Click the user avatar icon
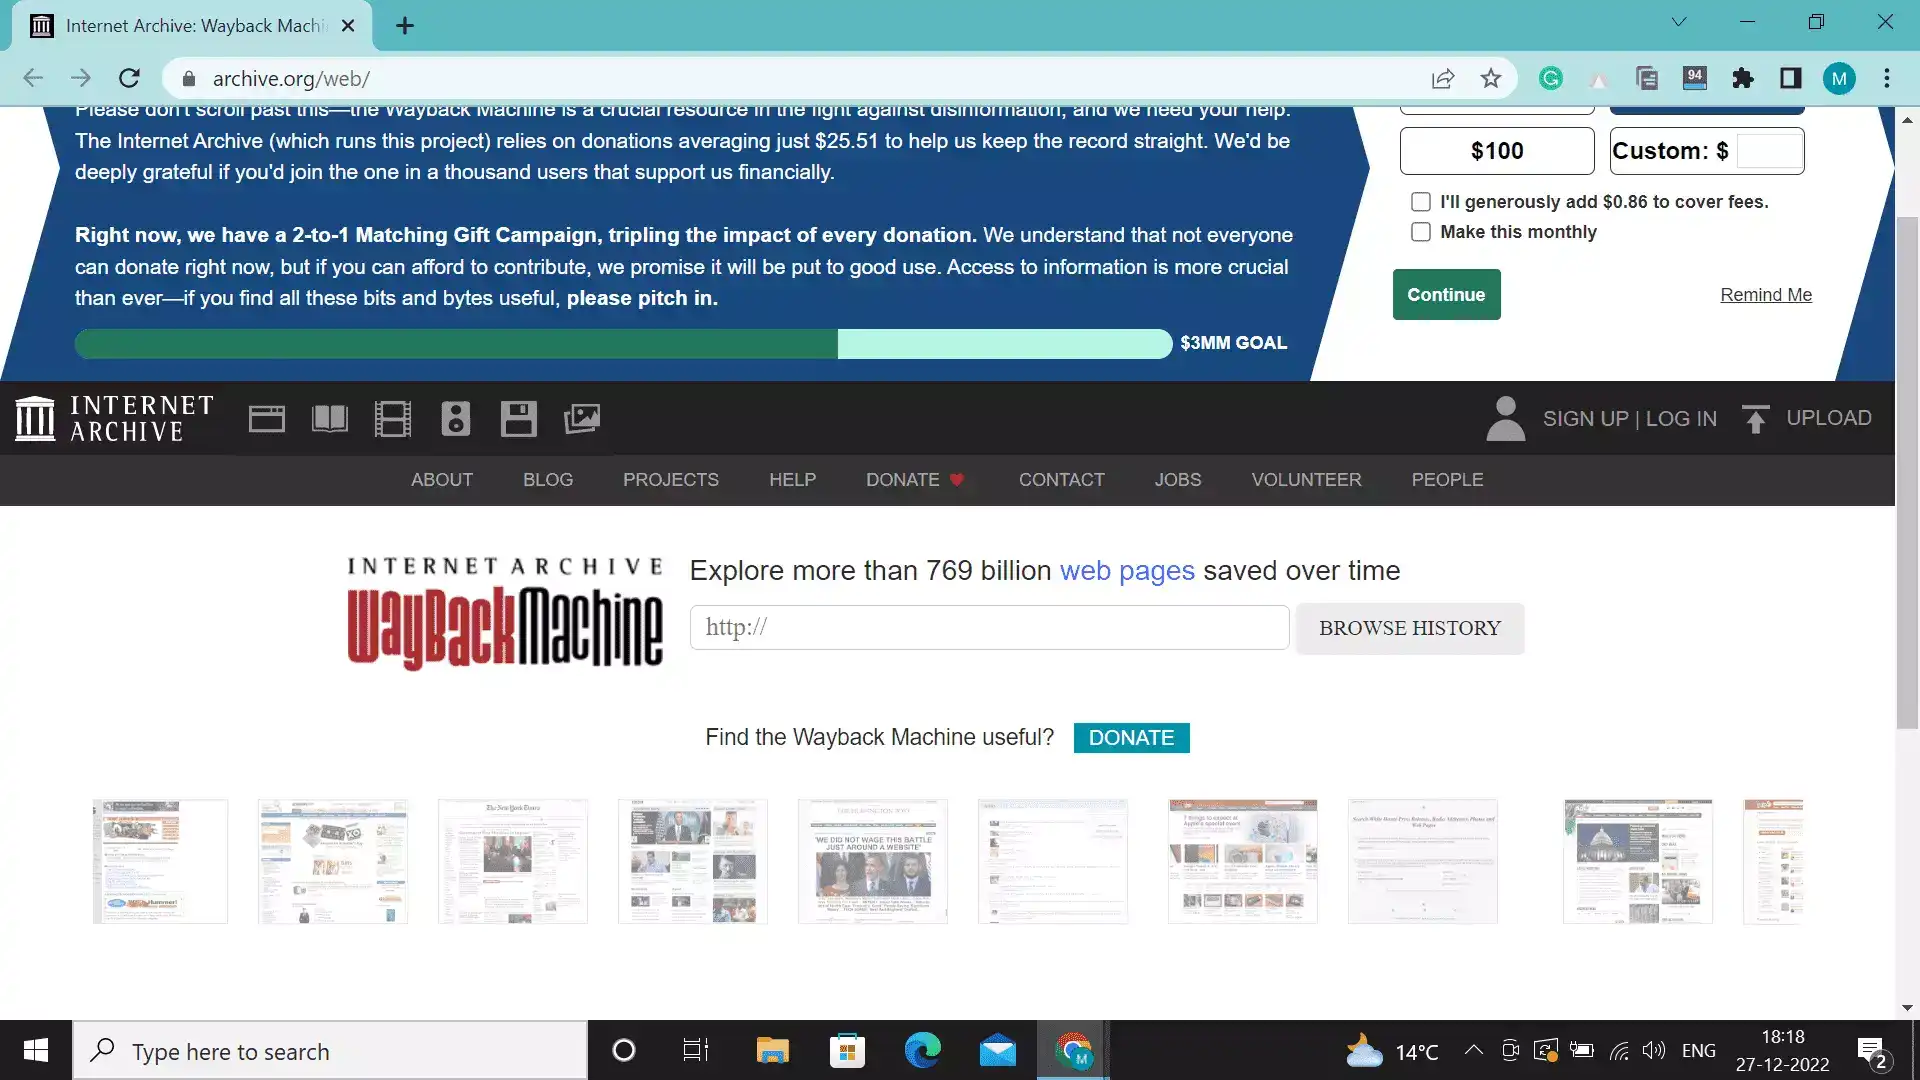This screenshot has width=1920, height=1080. click(1505, 419)
